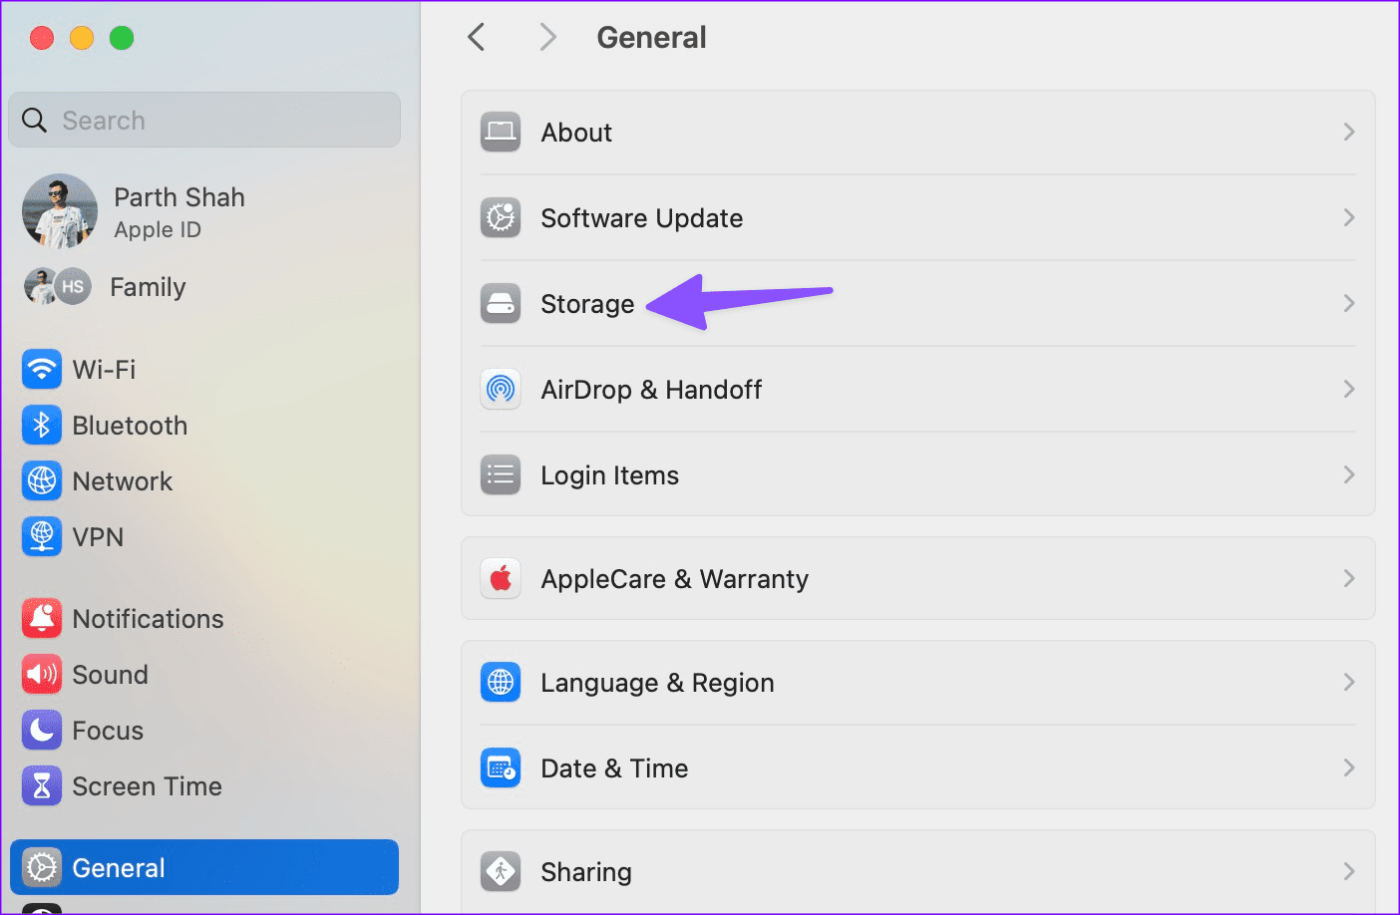The height and width of the screenshot is (915, 1400).
Task: Expand the Sharing row chevron
Action: coord(1349,872)
